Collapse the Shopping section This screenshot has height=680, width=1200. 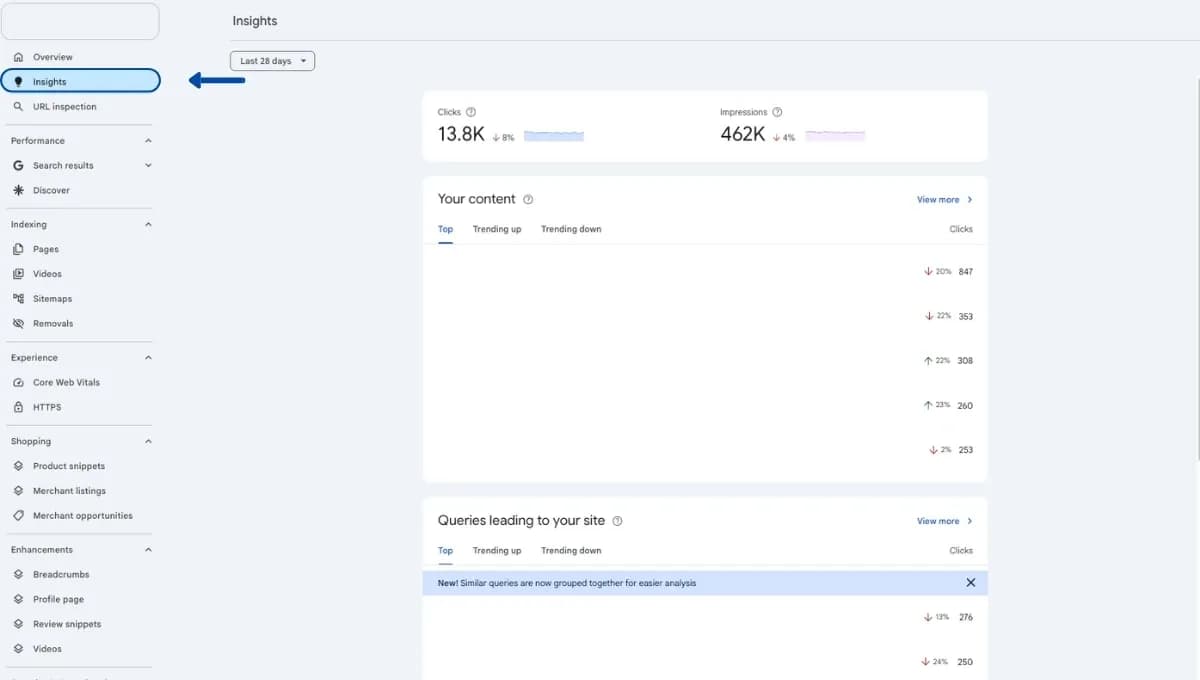pyautogui.click(x=148, y=441)
